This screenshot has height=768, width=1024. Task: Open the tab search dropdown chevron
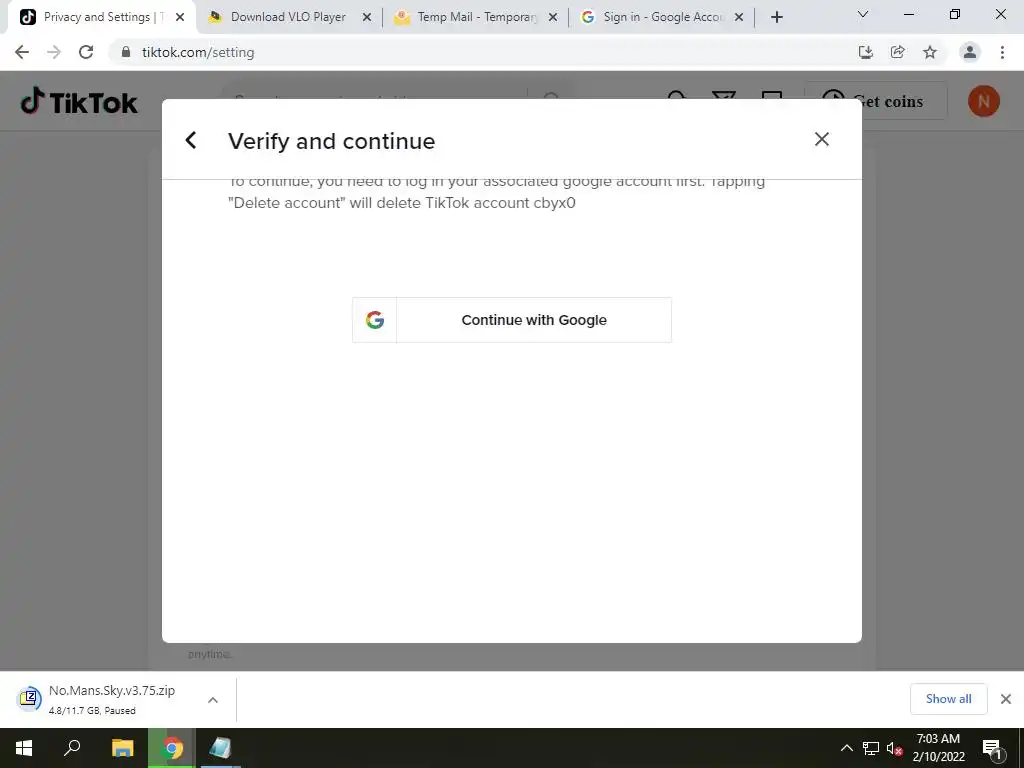[863, 14]
